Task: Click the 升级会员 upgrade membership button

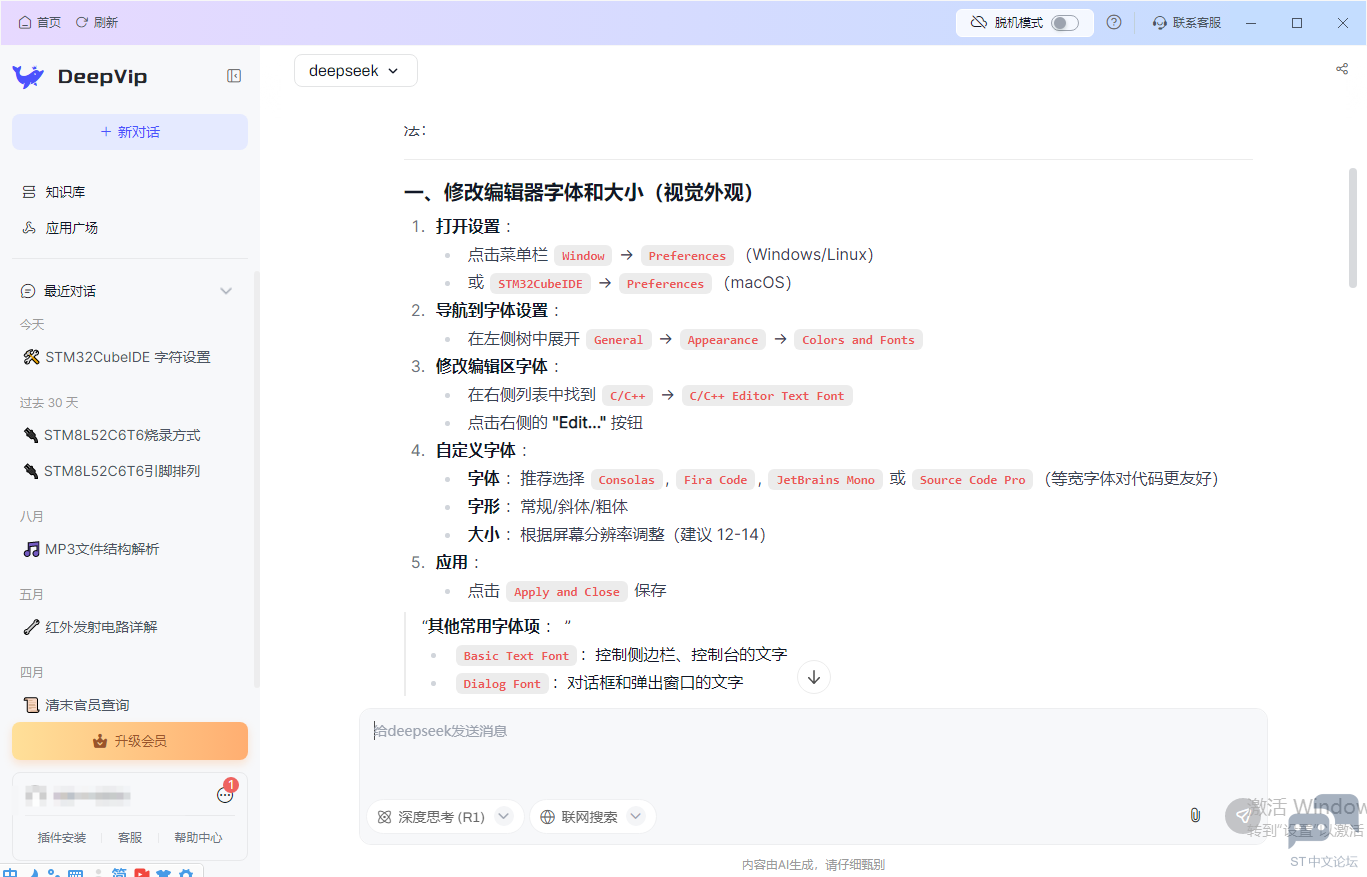Action: click(130, 741)
